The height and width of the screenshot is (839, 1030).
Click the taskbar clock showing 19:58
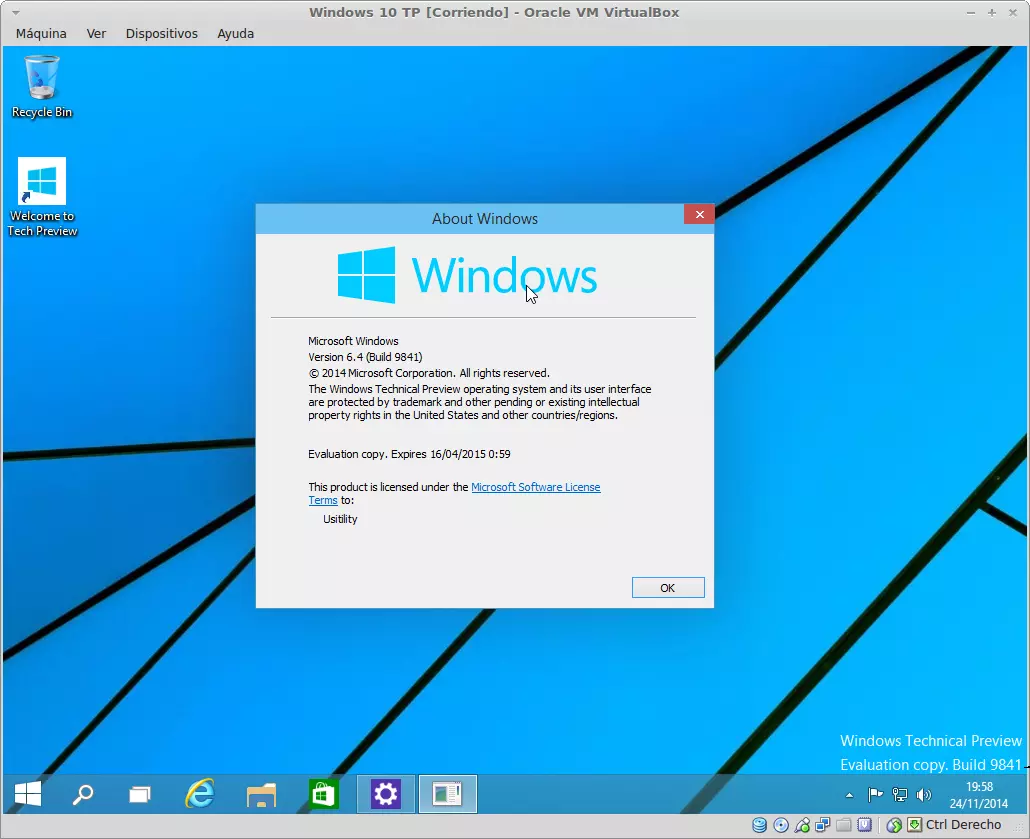click(979, 795)
